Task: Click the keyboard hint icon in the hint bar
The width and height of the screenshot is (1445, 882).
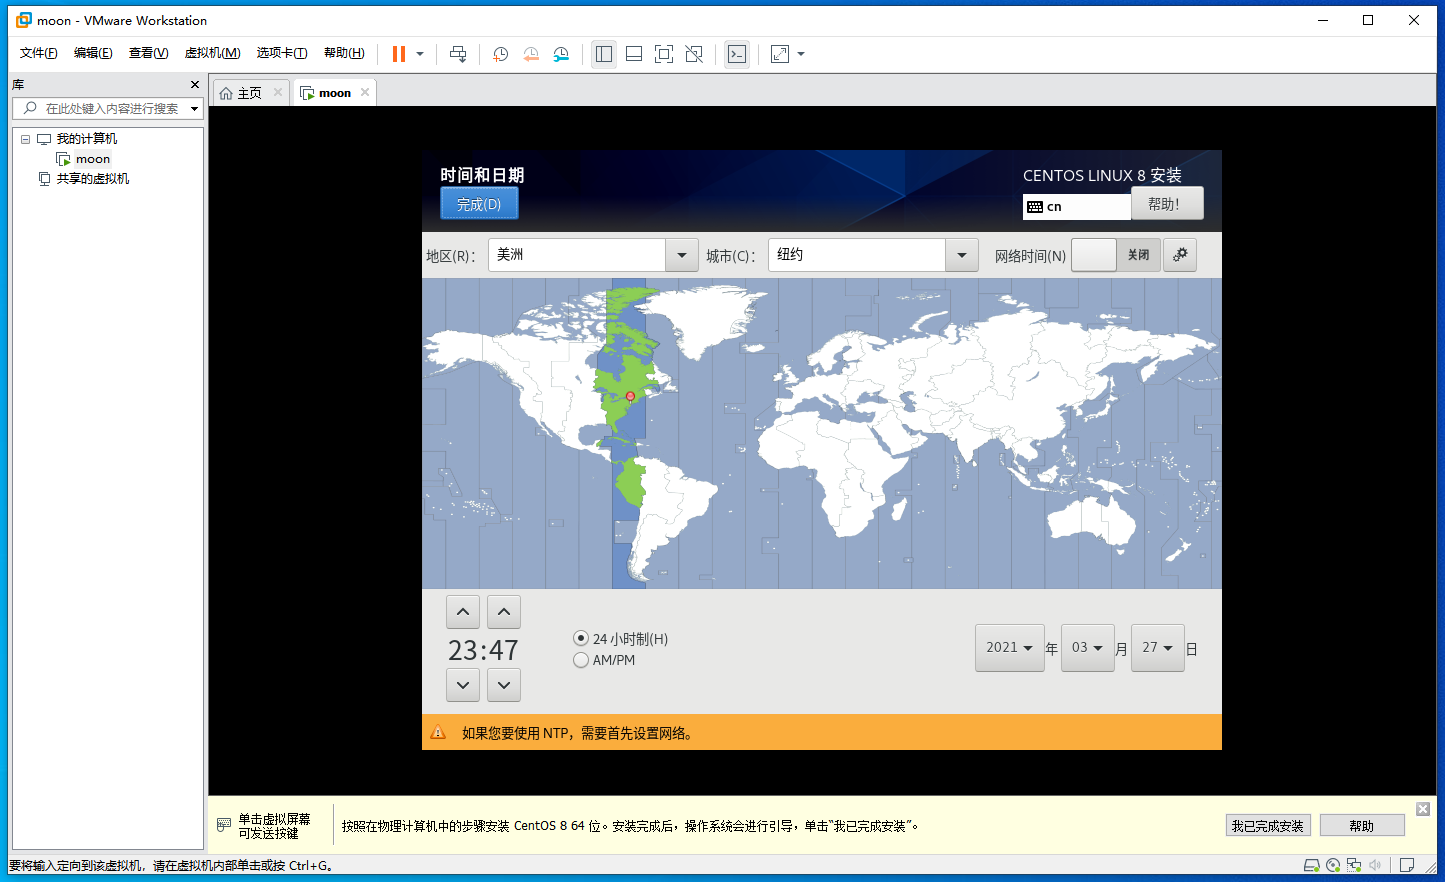Action: click(224, 825)
